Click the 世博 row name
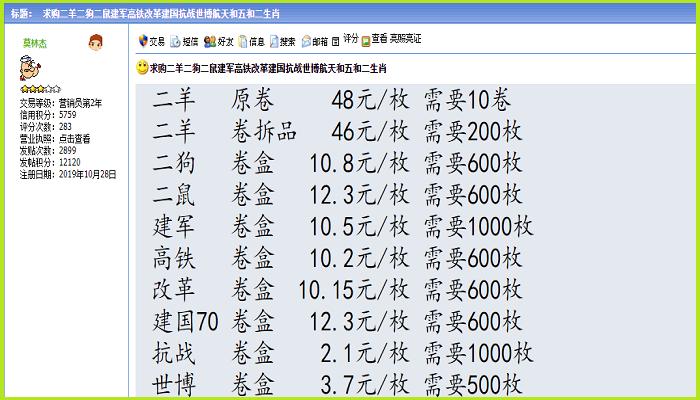700x400 pixels. [174, 385]
